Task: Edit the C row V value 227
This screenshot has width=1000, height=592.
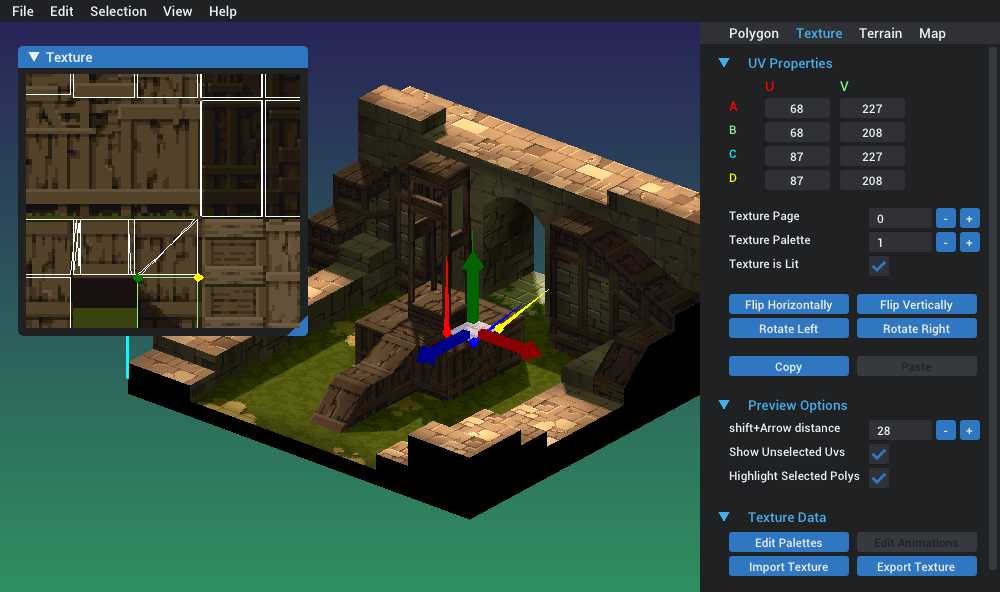Action: tap(872, 156)
